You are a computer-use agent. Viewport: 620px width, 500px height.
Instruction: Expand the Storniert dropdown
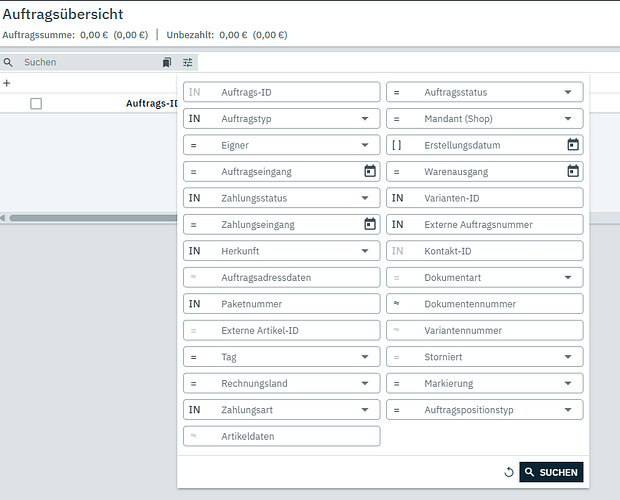tap(568, 357)
